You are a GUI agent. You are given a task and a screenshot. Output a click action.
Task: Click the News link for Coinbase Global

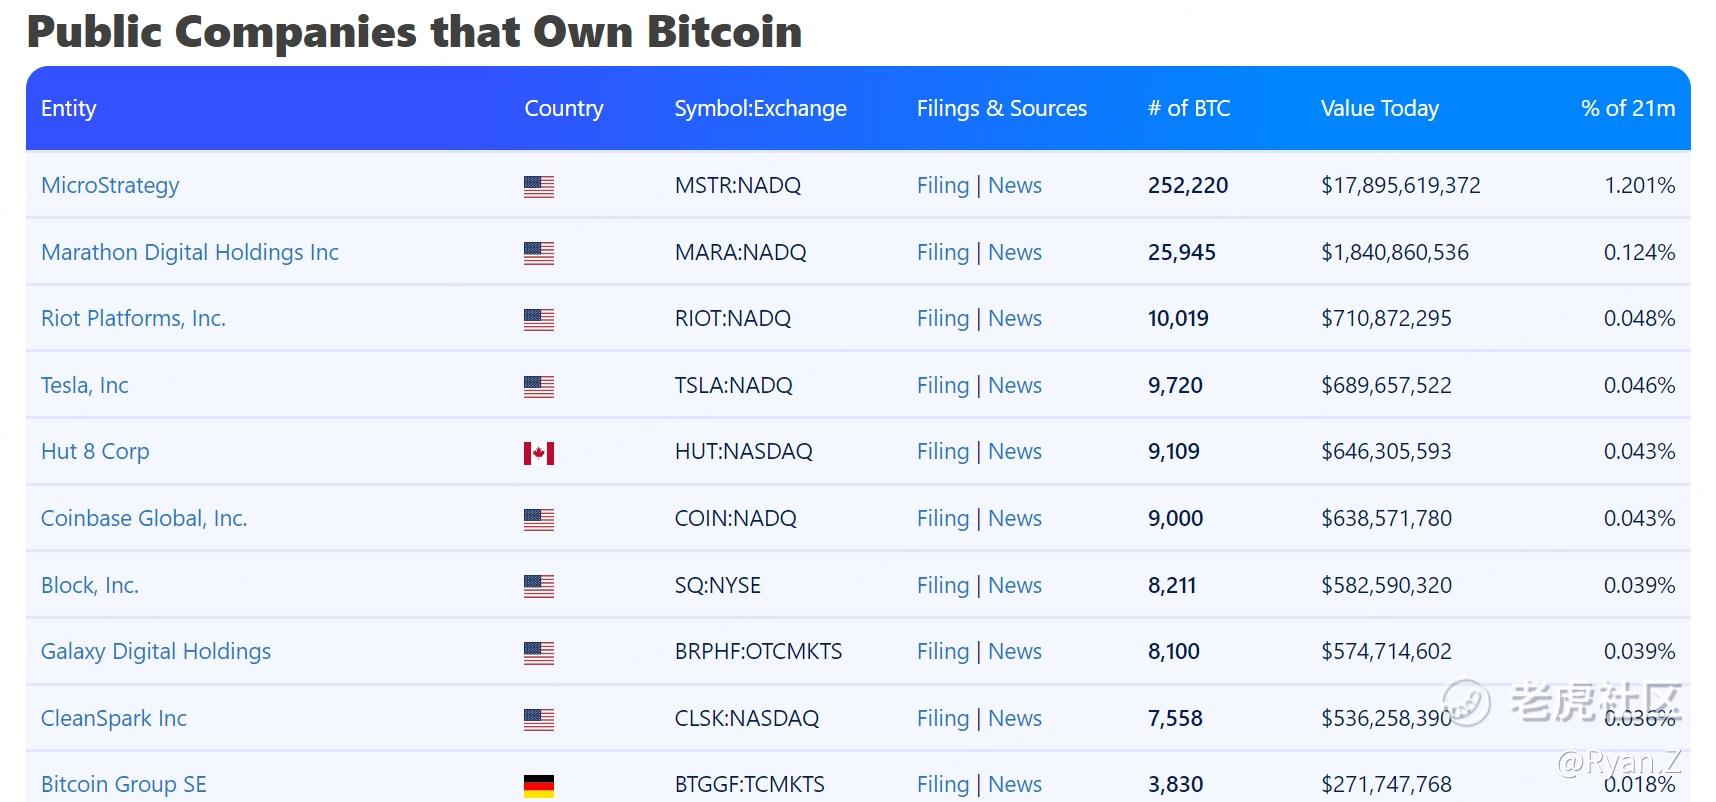point(1014,518)
